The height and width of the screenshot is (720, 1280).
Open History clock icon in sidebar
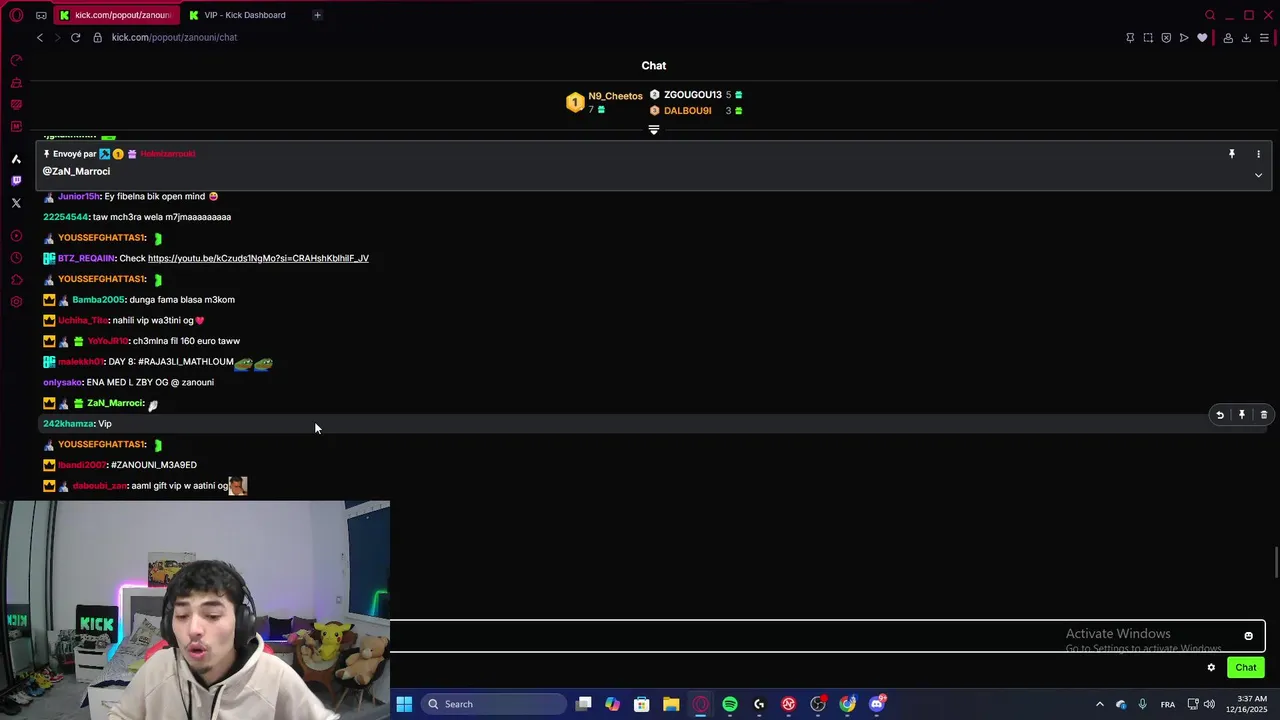(16, 258)
